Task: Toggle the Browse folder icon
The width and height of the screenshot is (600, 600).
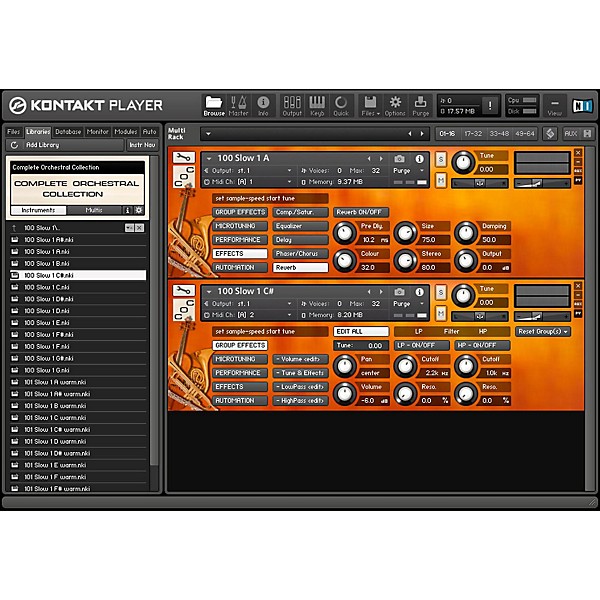Action: pos(214,105)
